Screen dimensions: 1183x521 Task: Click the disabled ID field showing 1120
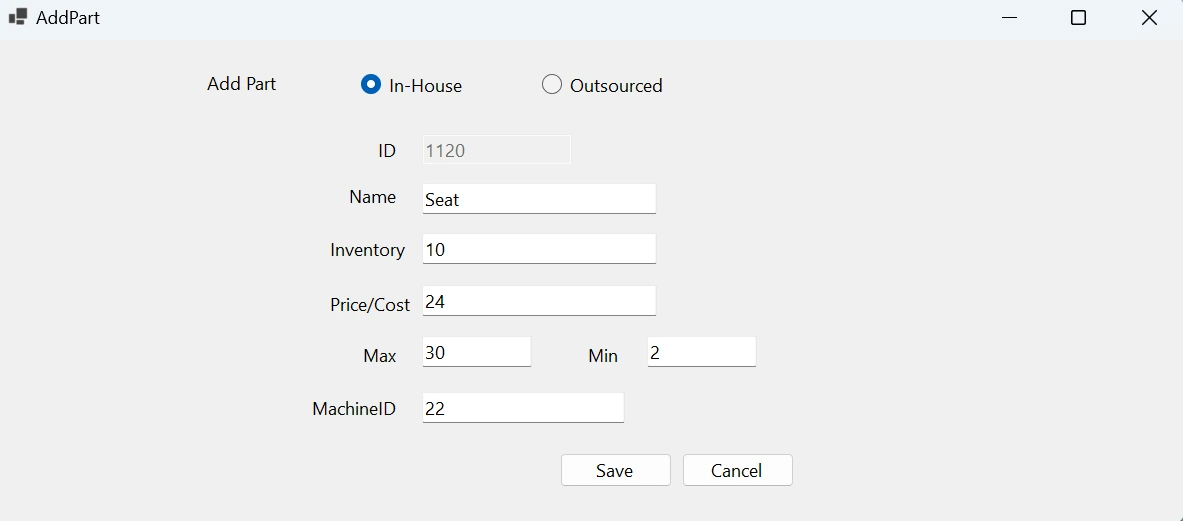click(x=496, y=150)
